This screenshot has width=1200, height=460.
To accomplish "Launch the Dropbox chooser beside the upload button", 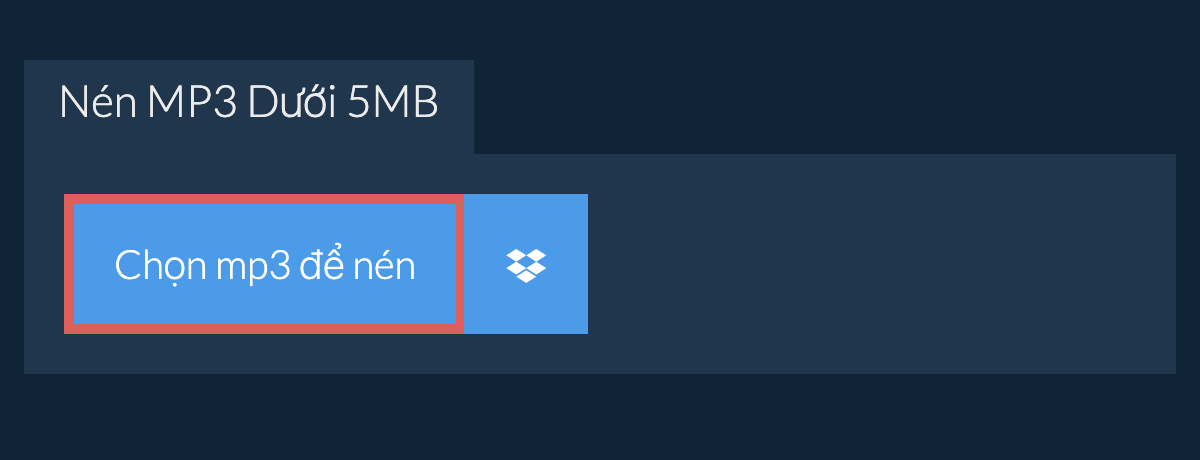I will point(526,264).
